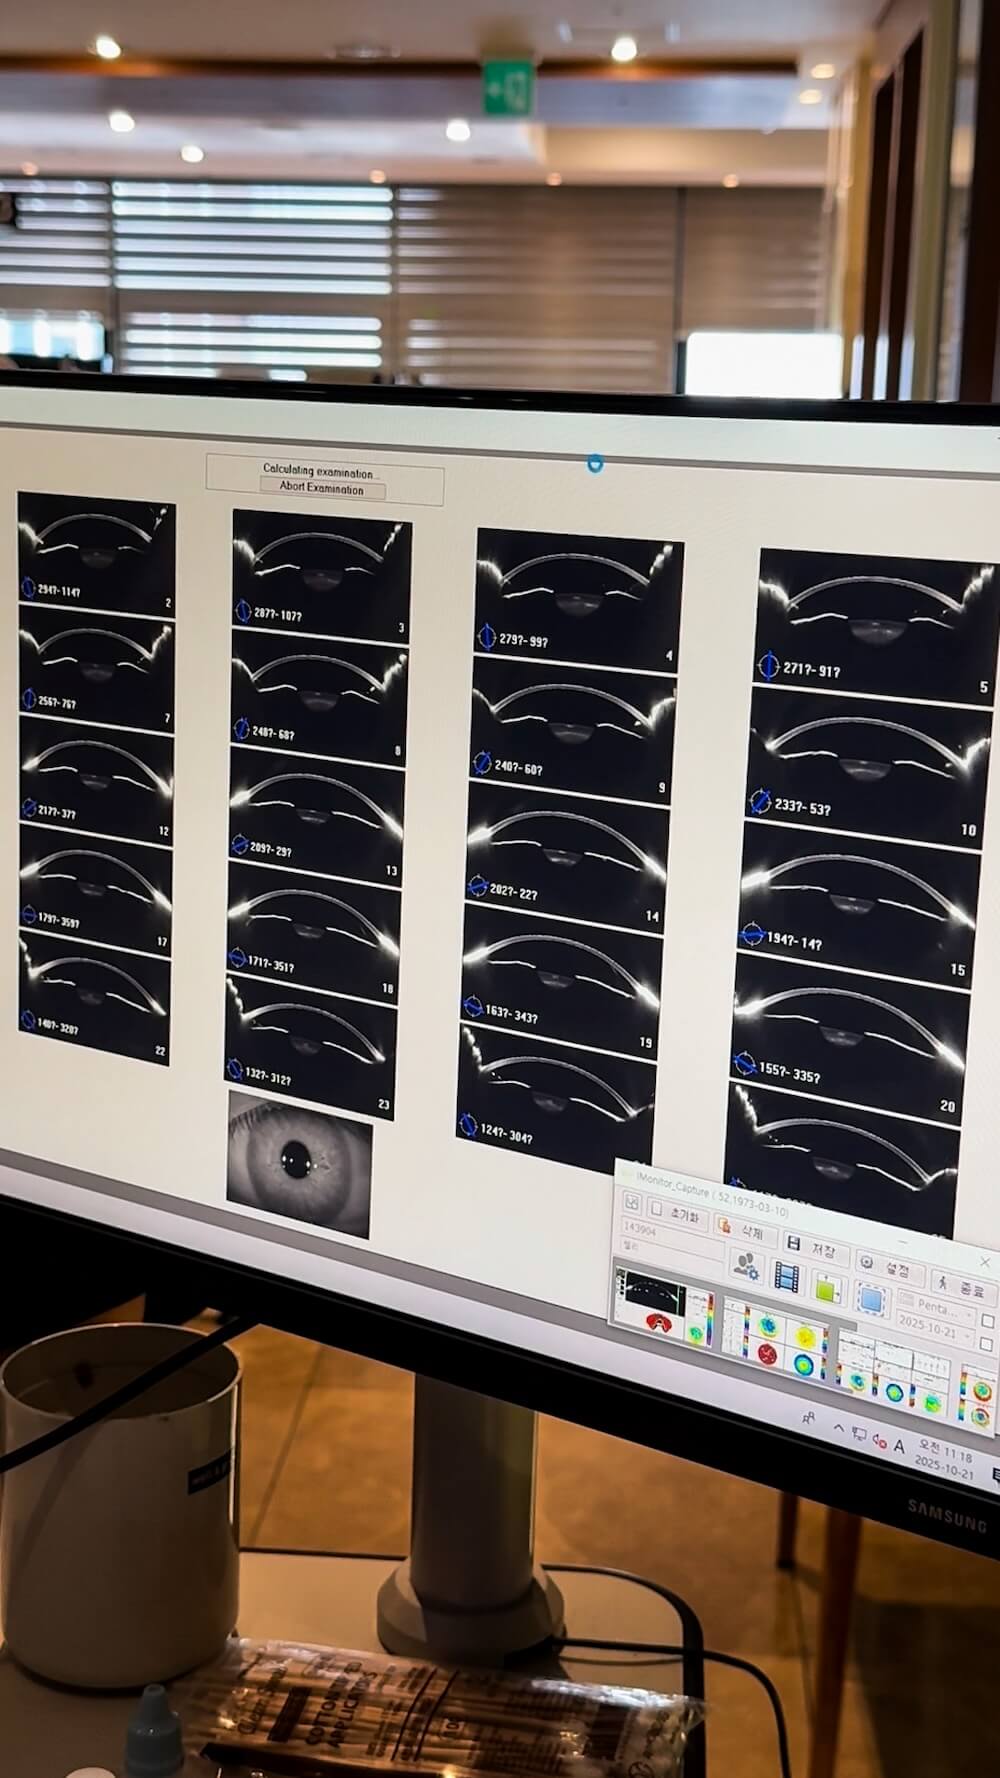Select scan image number 9

click(573, 728)
